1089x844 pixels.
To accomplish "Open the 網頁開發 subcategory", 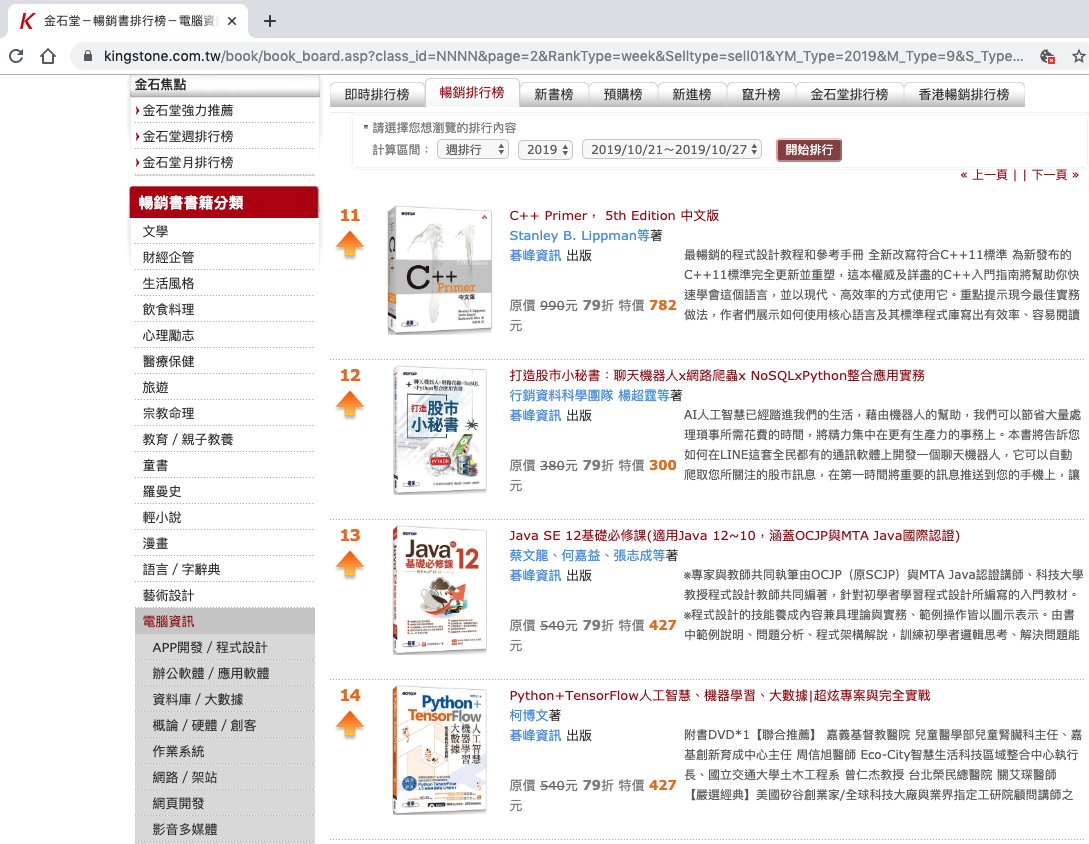I will click(178, 804).
